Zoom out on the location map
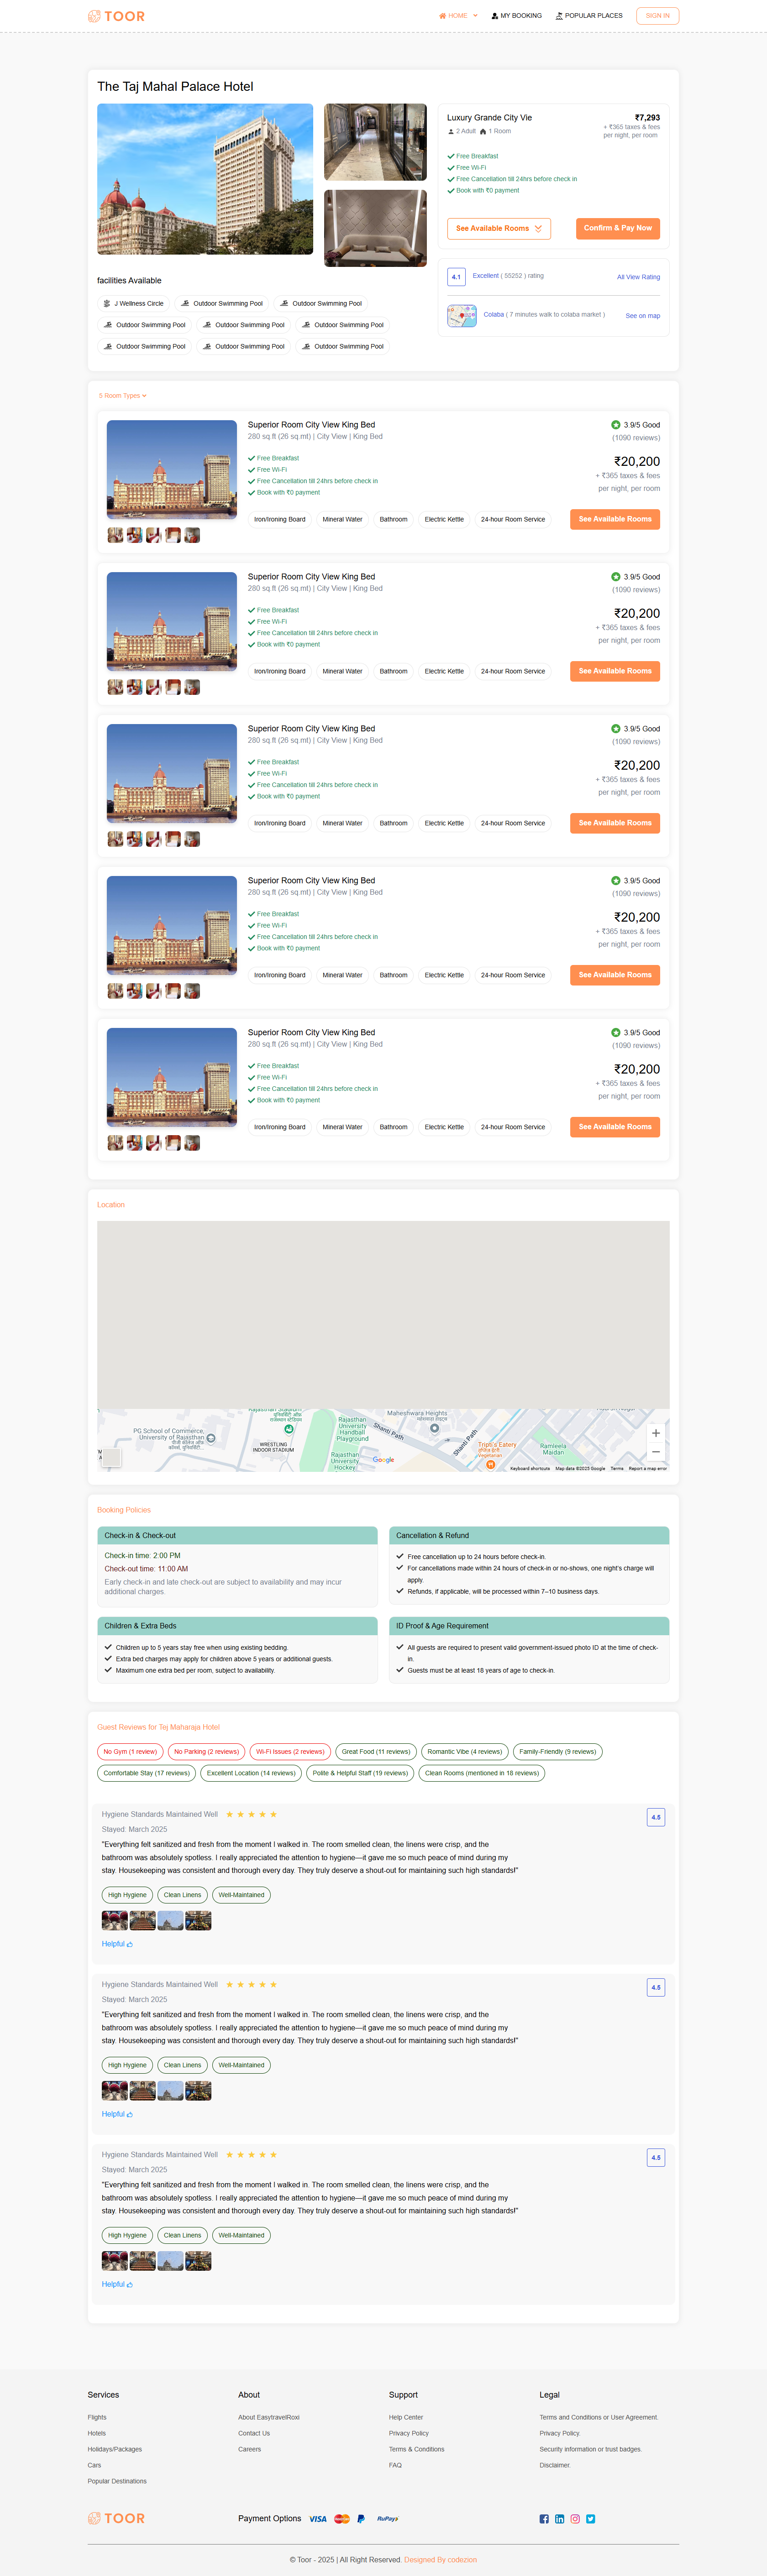 pos(656,1452)
